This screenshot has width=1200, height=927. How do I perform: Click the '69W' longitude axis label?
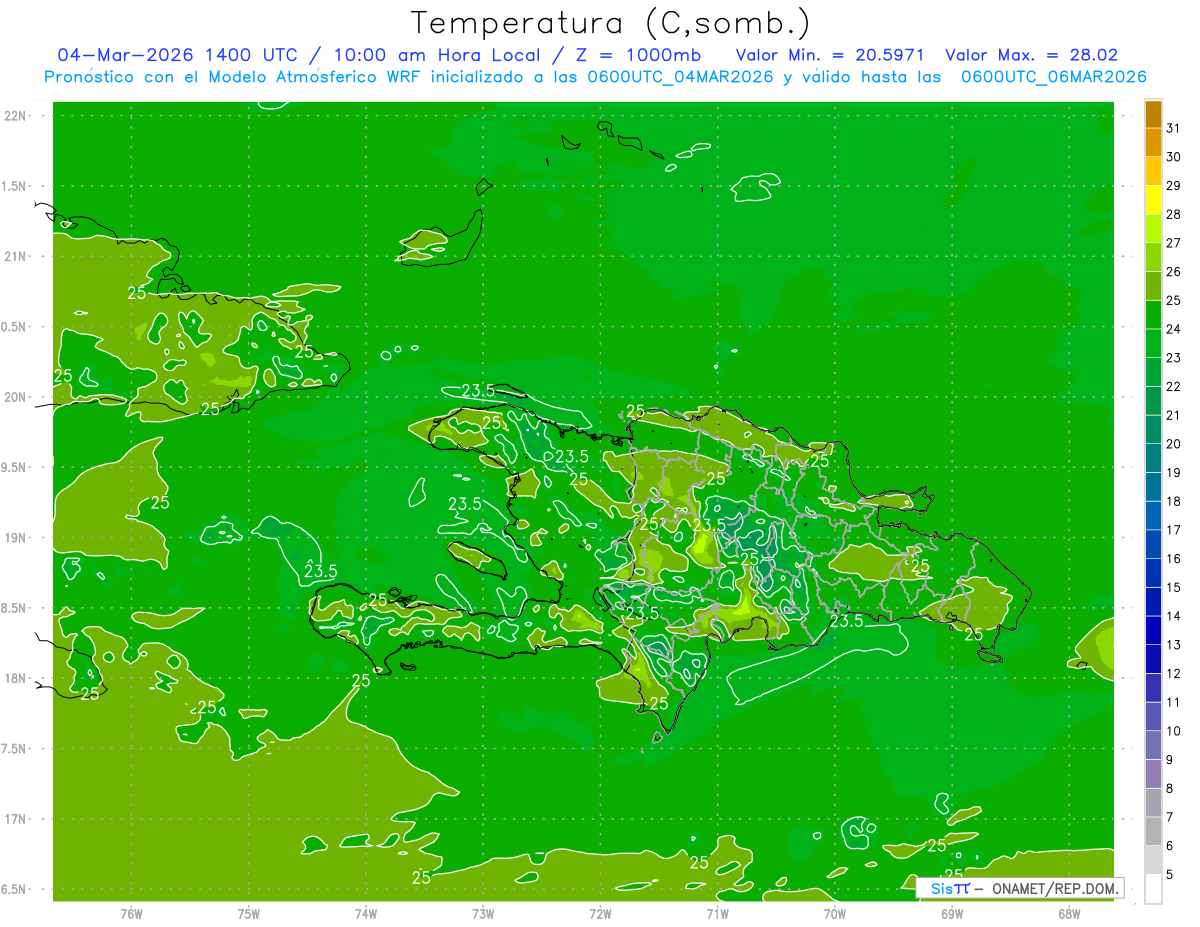[952, 913]
